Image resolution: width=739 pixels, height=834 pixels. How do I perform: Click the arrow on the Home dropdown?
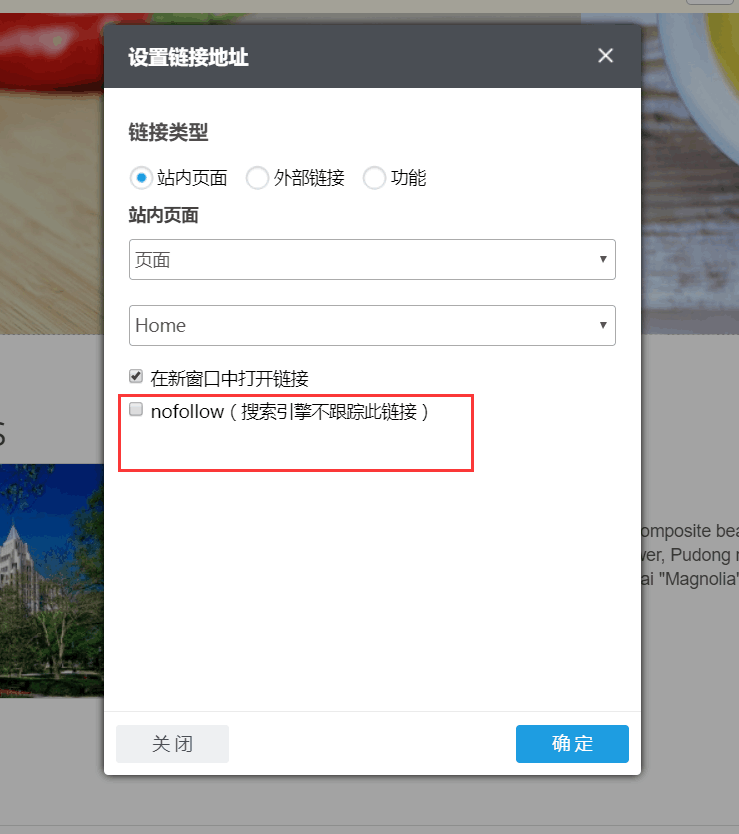(603, 325)
